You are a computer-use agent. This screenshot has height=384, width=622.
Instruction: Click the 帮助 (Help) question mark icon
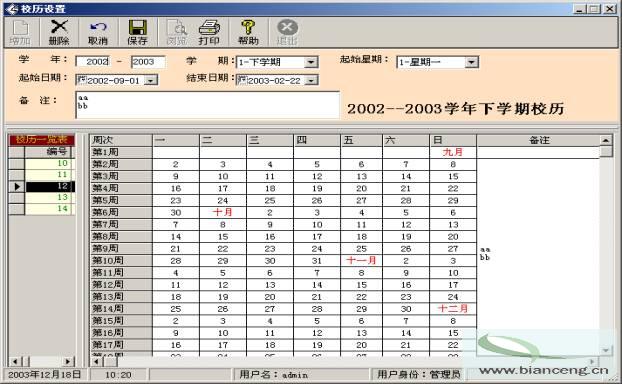(248, 27)
